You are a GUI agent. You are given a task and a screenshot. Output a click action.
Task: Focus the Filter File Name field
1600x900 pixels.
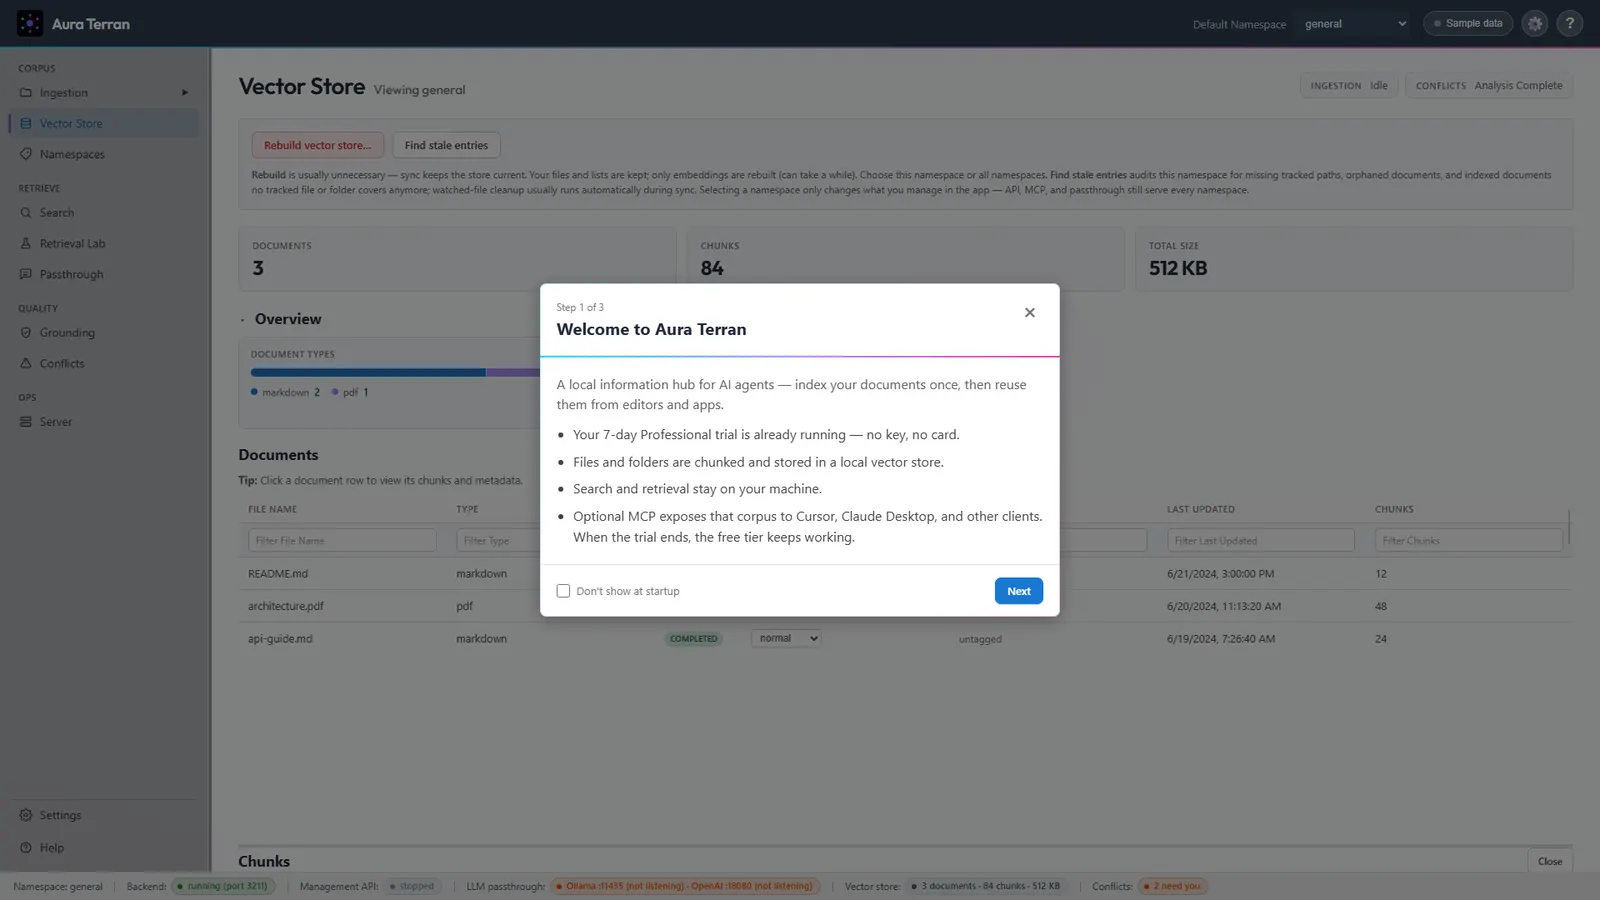(x=342, y=540)
